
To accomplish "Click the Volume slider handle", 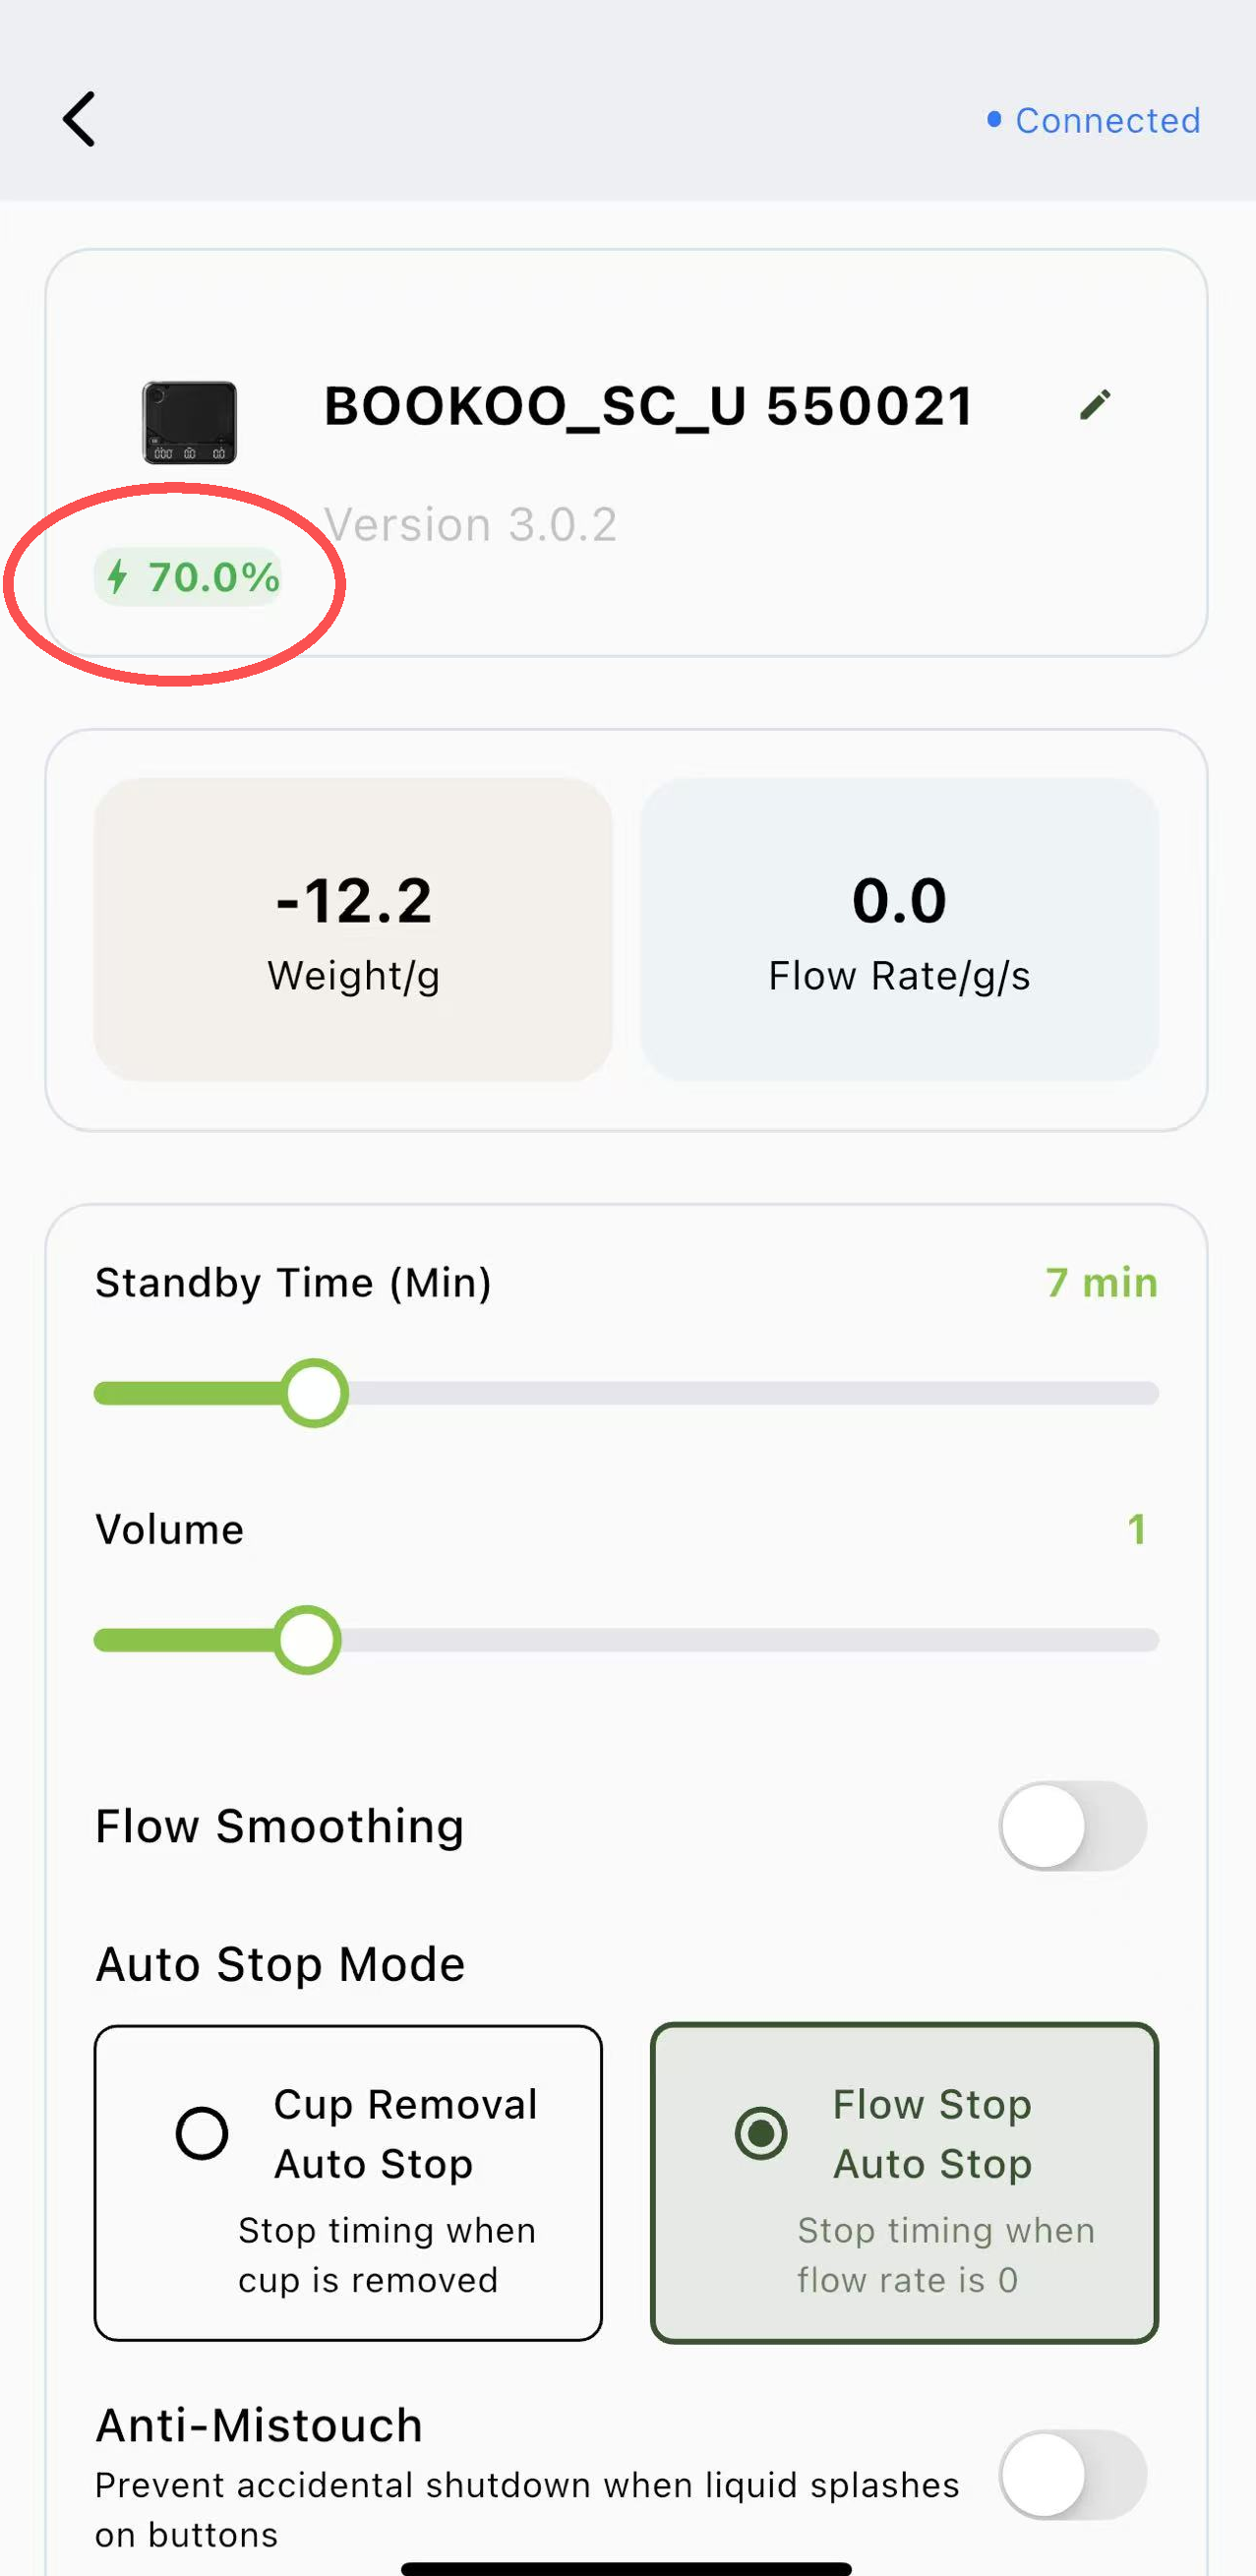I will tap(307, 1640).
